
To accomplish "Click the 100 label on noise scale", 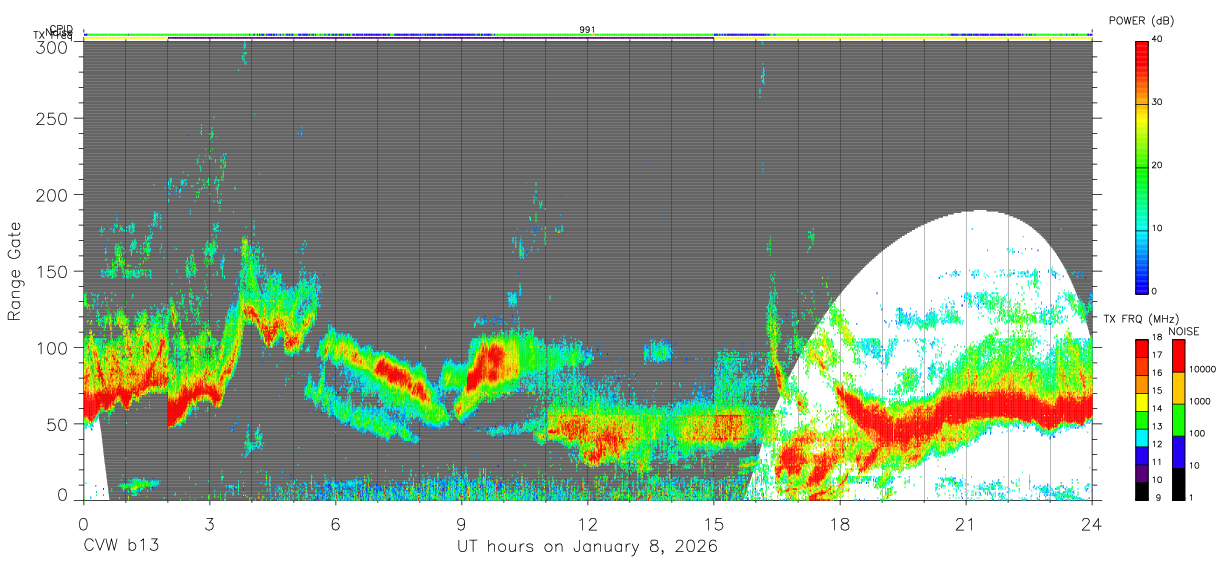I will [1198, 433].
